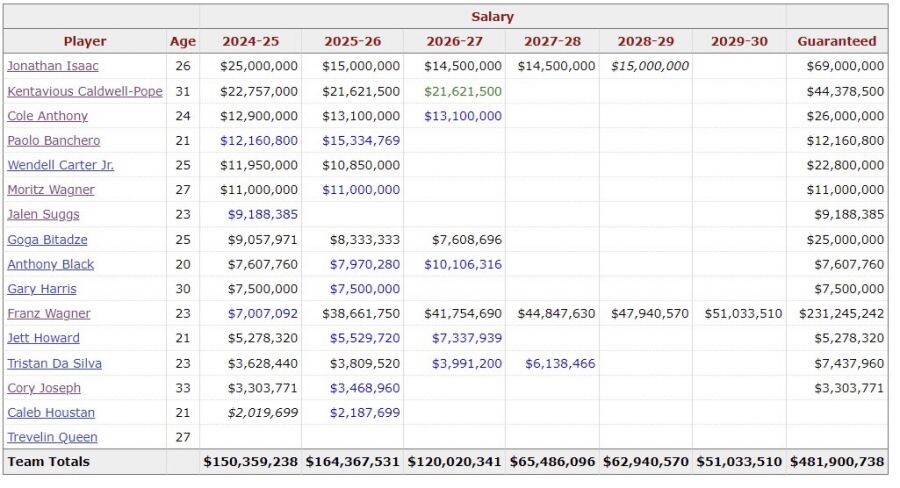This screenshot has width=900, height=488.
Task: Click the Kentavious Caldwell-Pope link
Action: (x=84, y=91)
